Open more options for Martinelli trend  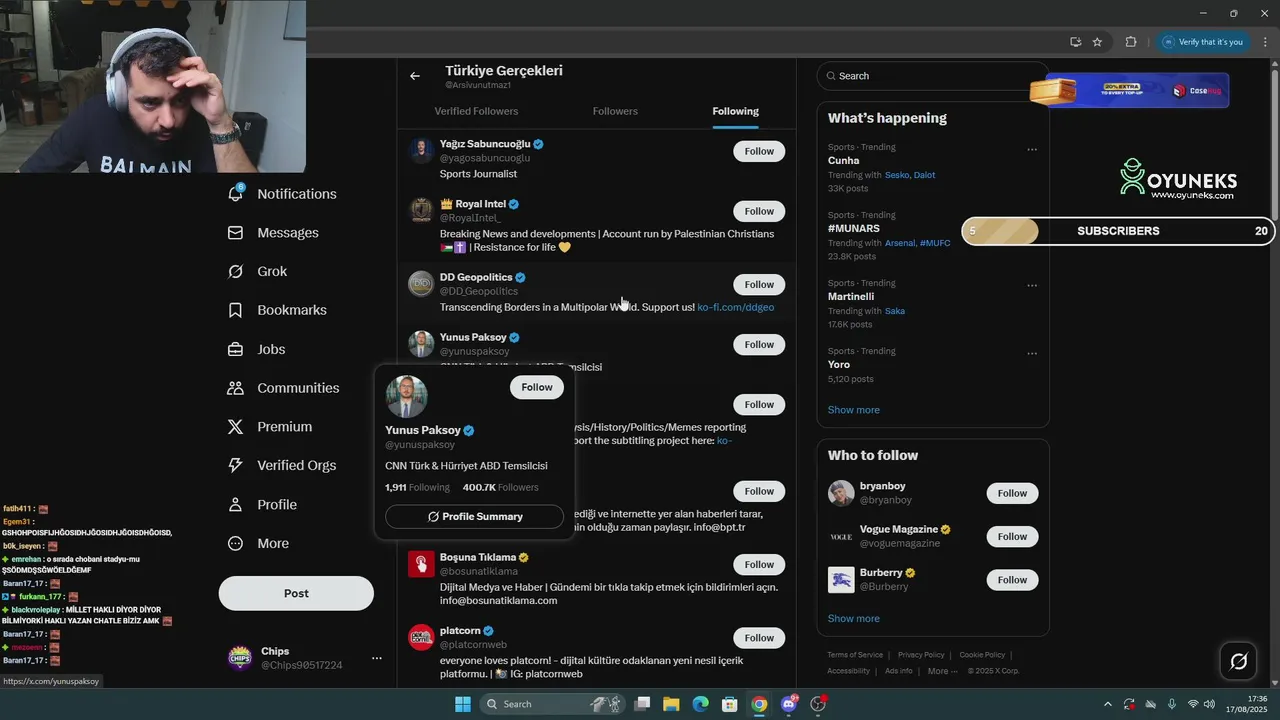pyautogui.click(x=1032, y=285)
